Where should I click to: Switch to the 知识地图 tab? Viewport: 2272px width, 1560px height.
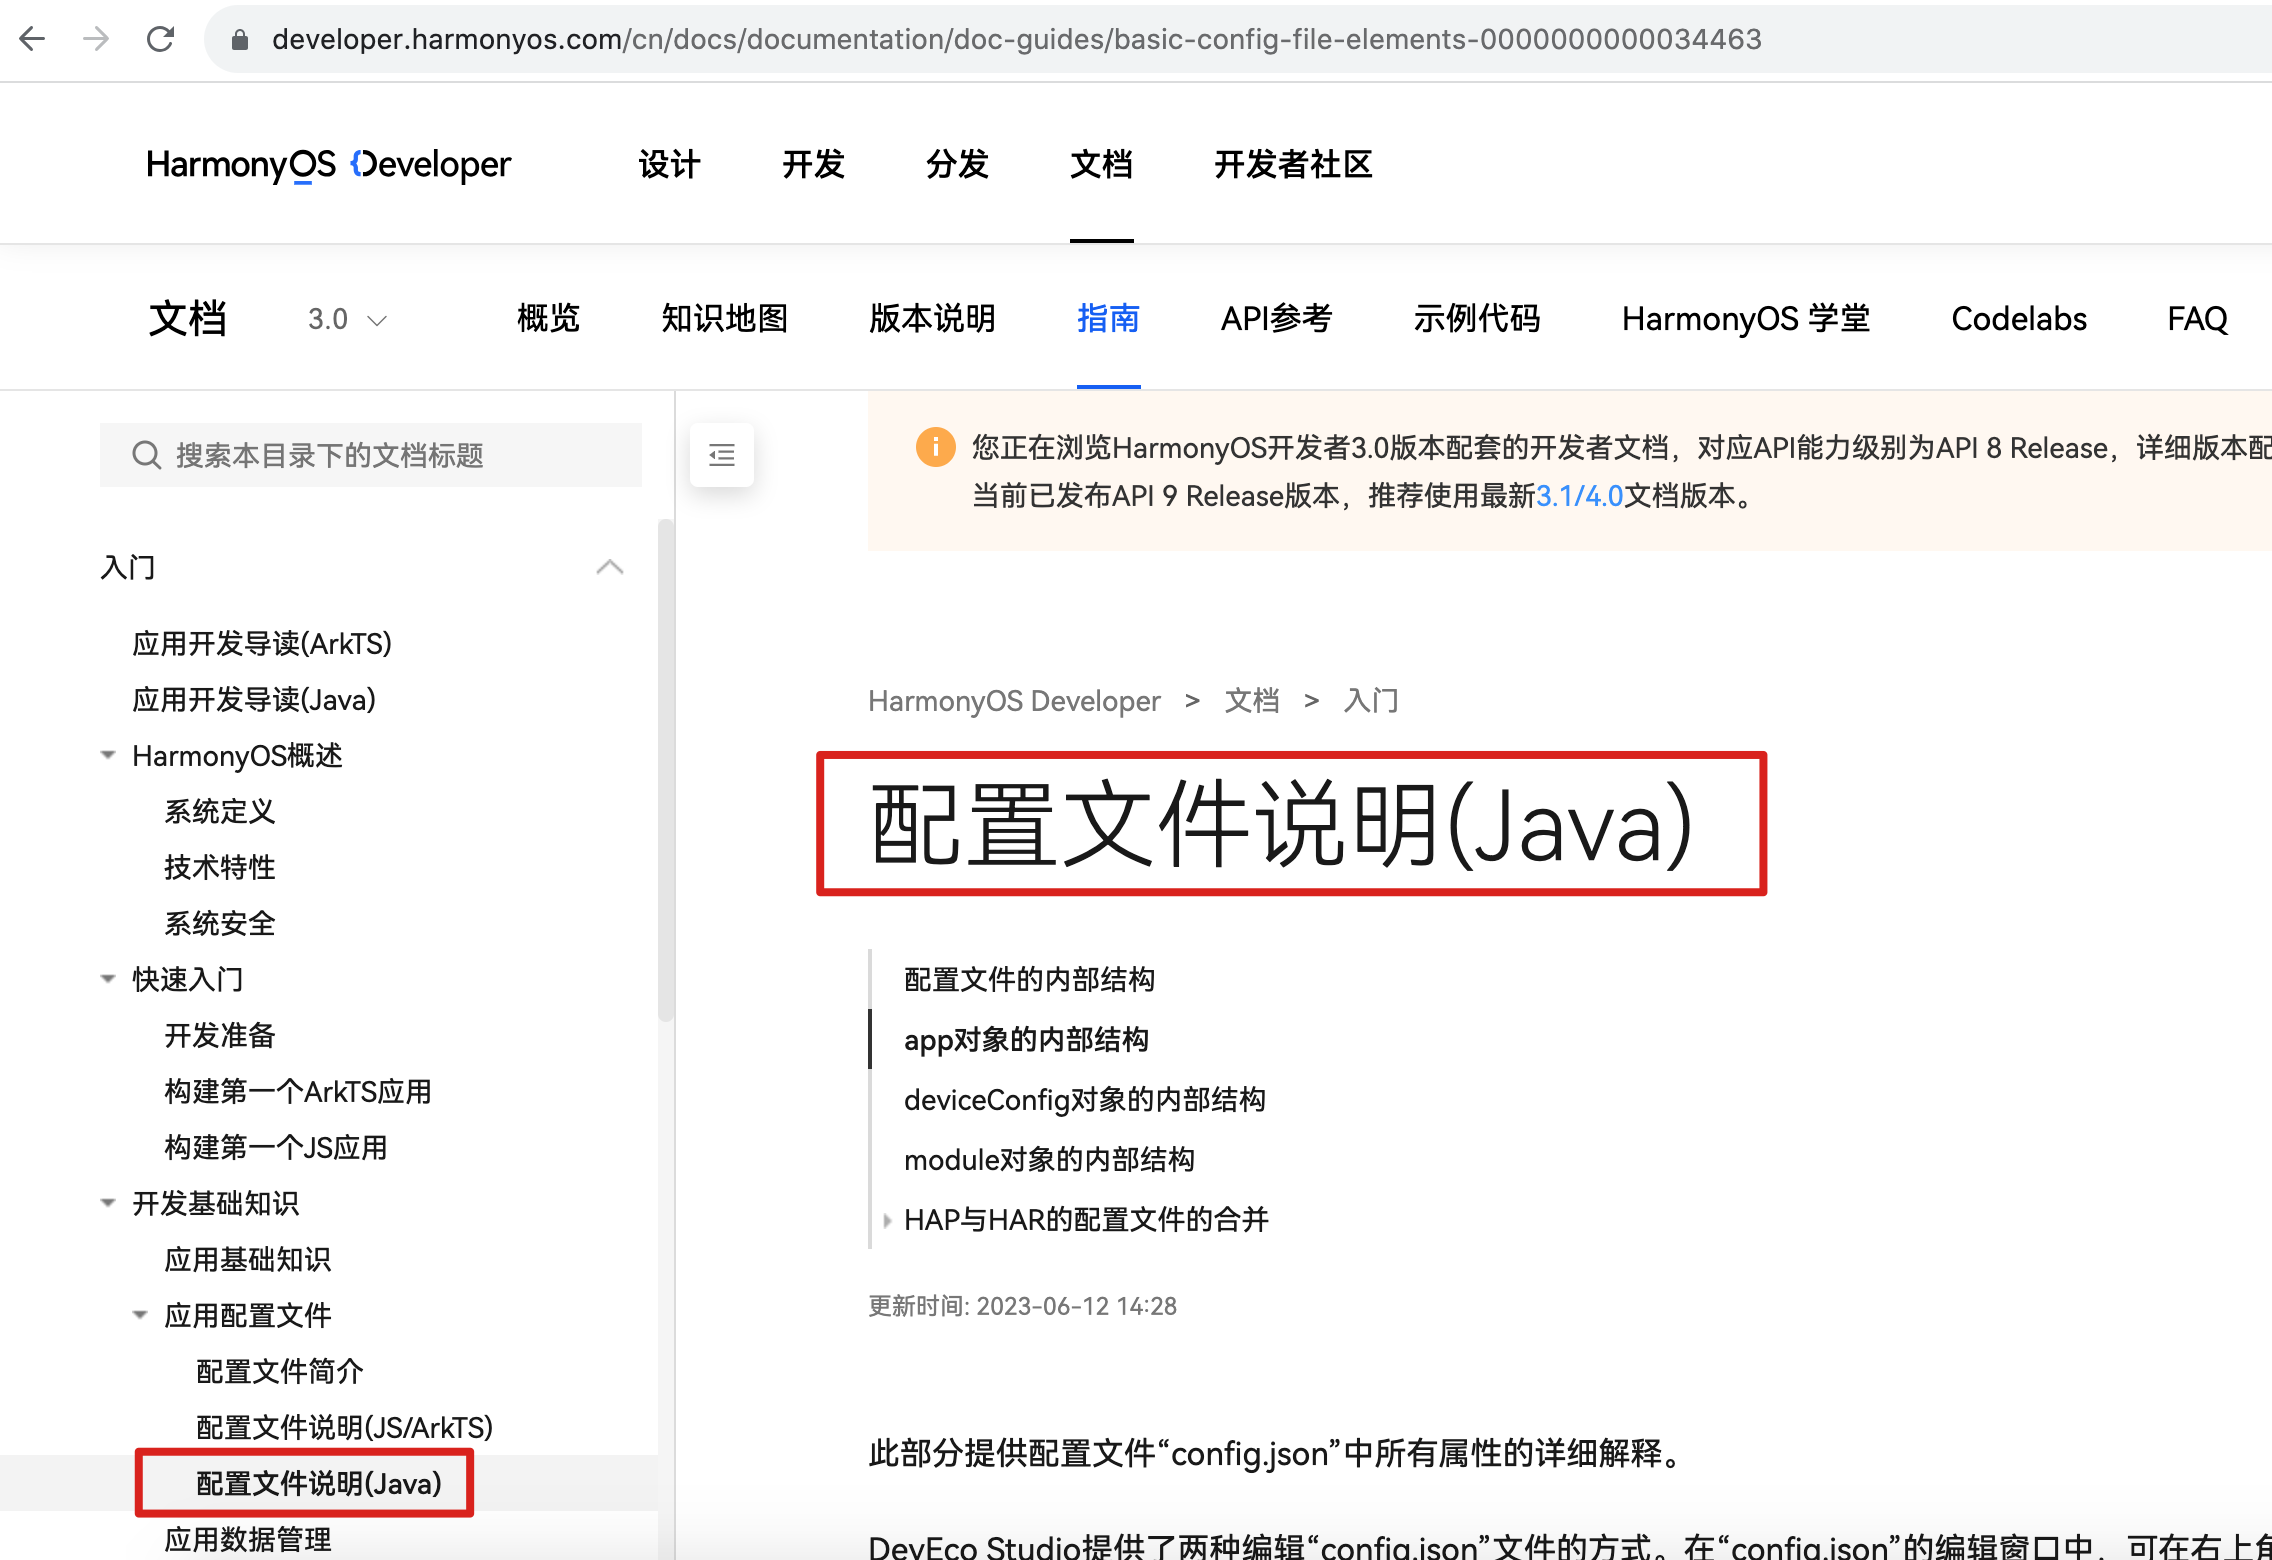tap(724, 319)
